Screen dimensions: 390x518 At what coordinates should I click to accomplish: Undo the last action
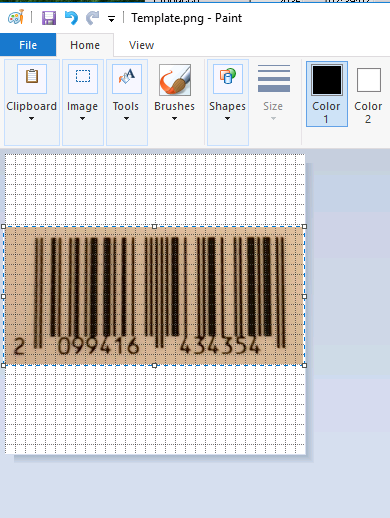point(71,18)
